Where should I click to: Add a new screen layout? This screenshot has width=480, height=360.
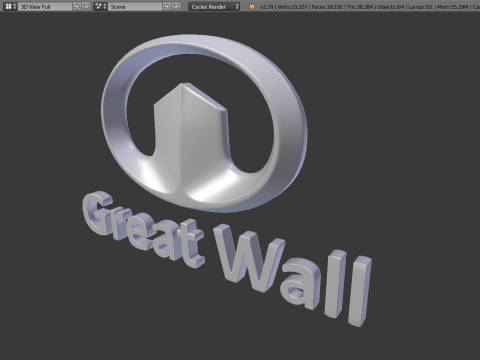point(77,6)
